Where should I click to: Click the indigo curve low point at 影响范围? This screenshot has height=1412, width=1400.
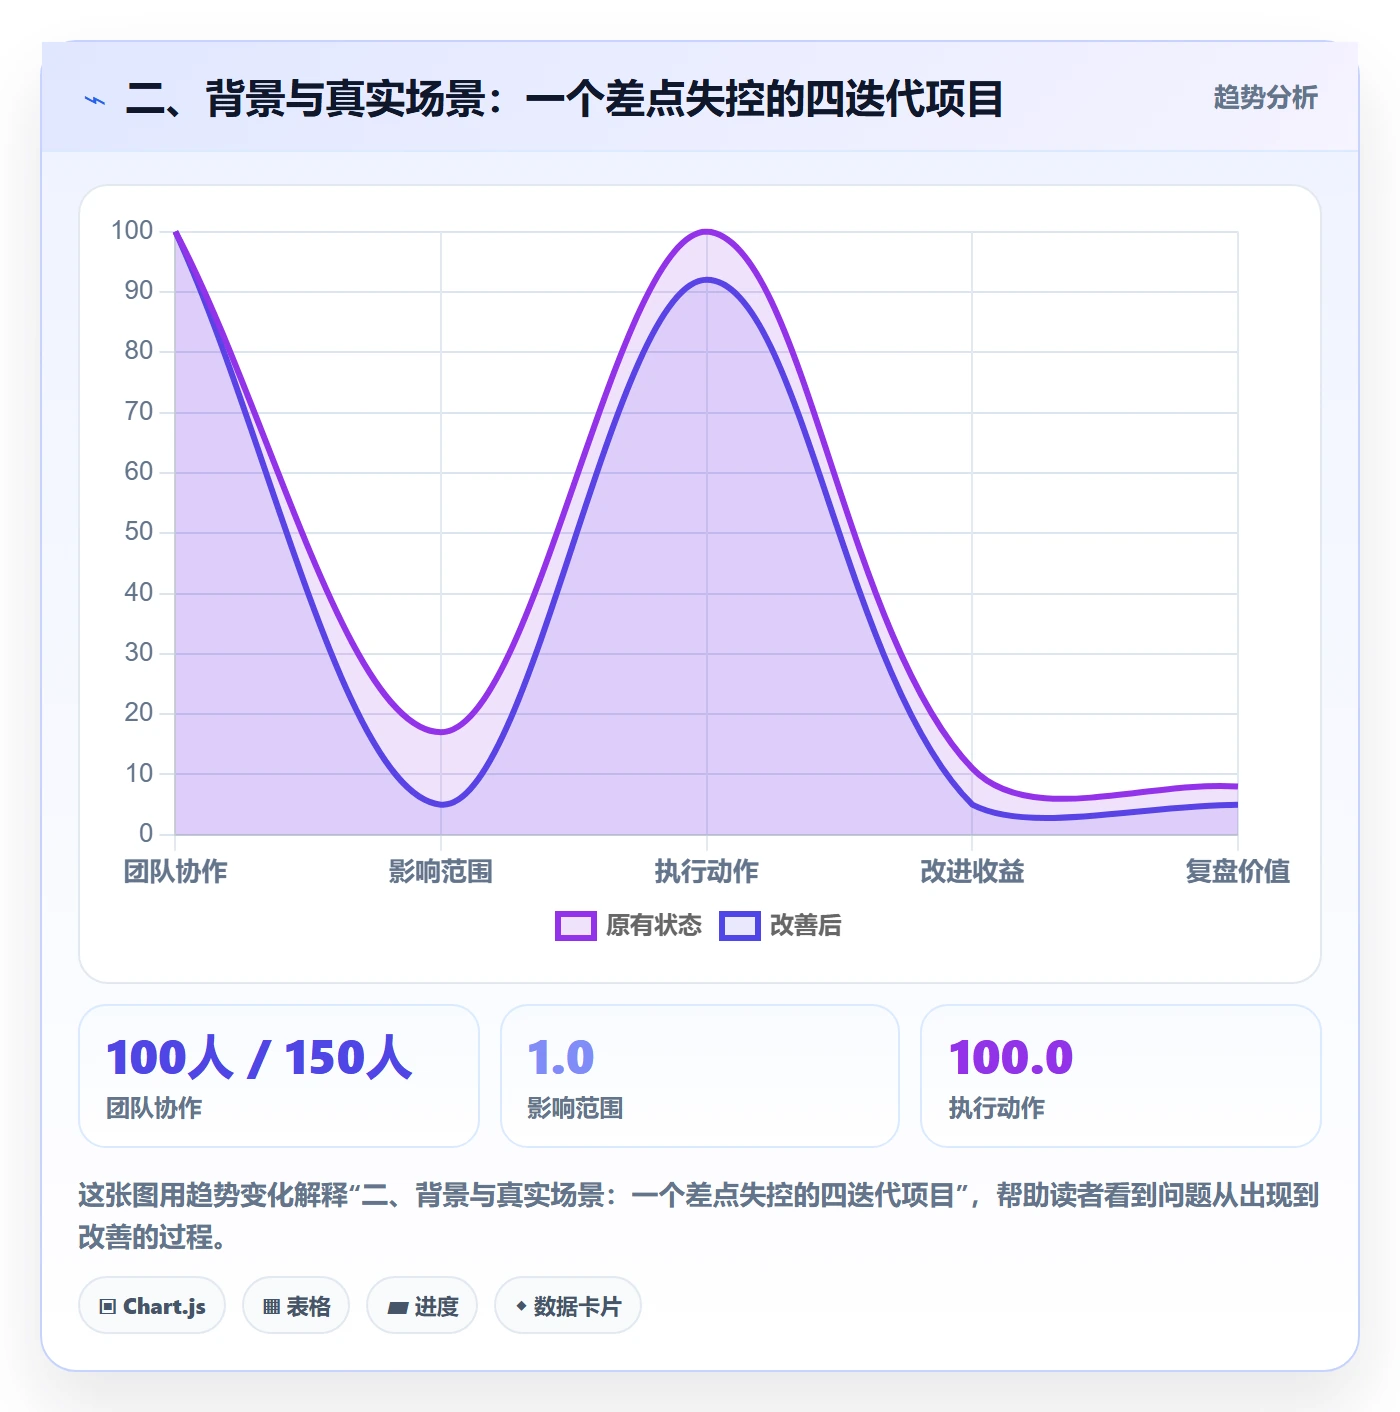441,804
